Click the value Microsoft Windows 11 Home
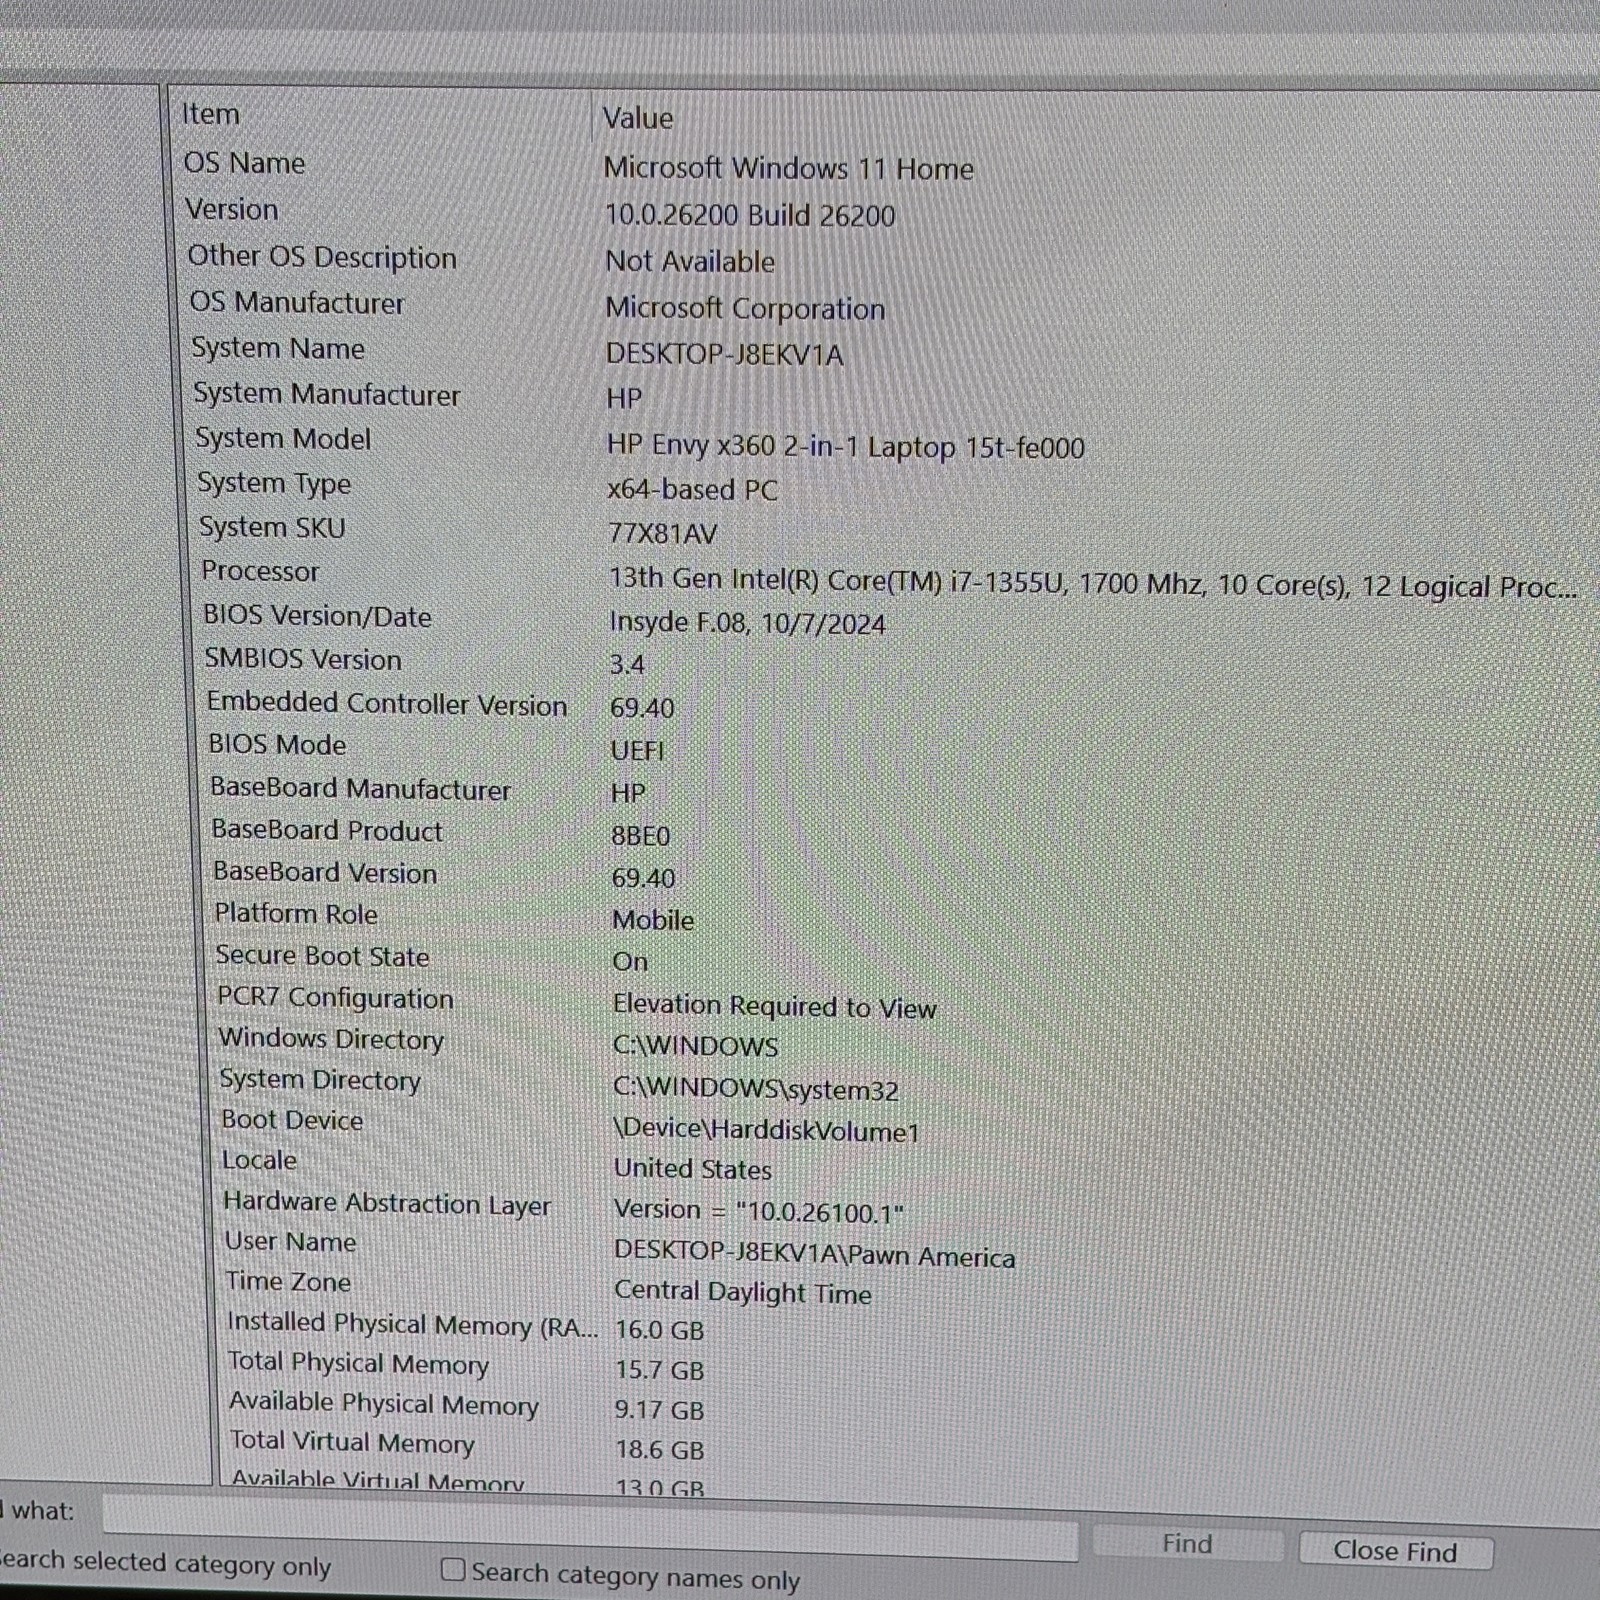 788,168
